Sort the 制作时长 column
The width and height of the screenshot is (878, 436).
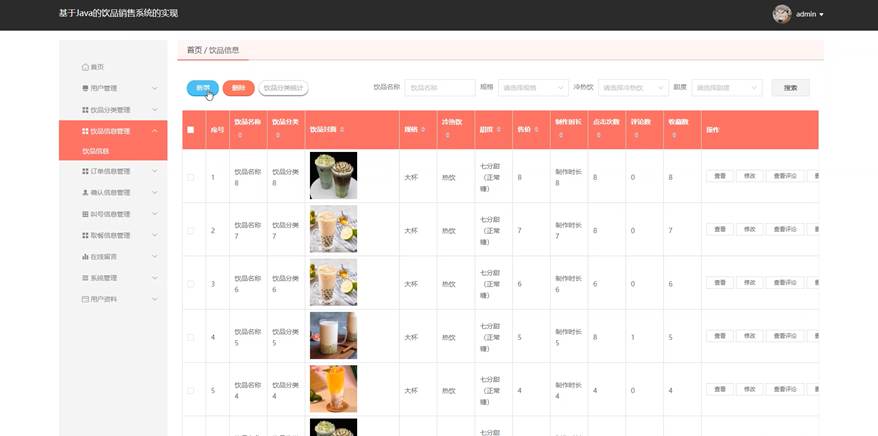(561, 135)
